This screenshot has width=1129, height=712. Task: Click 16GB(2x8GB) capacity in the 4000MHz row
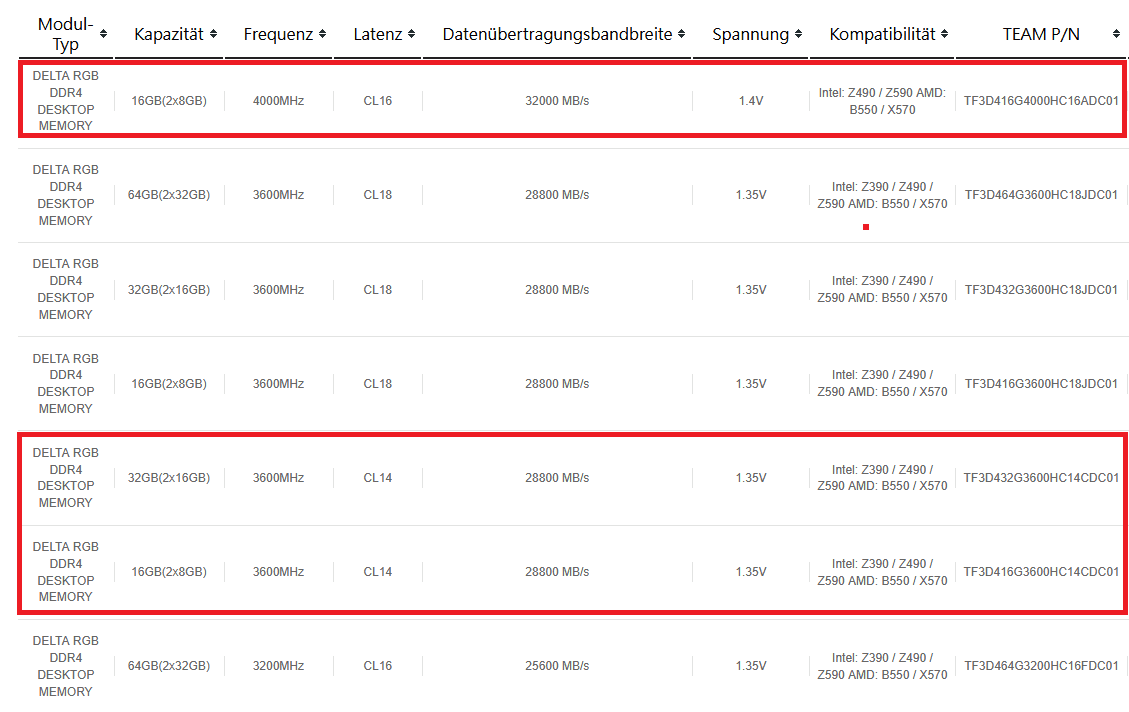168,101
